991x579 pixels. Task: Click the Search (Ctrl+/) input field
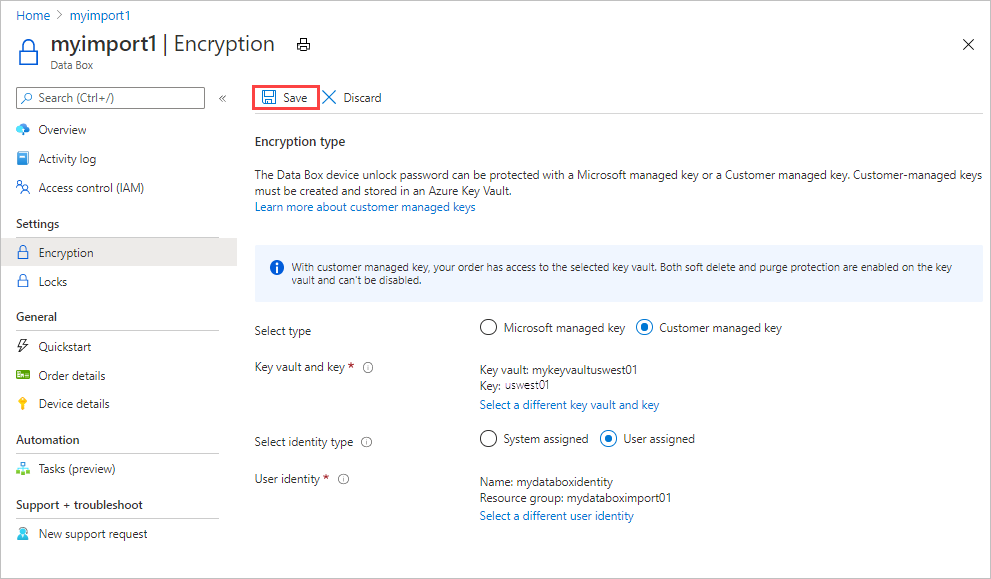111,98
